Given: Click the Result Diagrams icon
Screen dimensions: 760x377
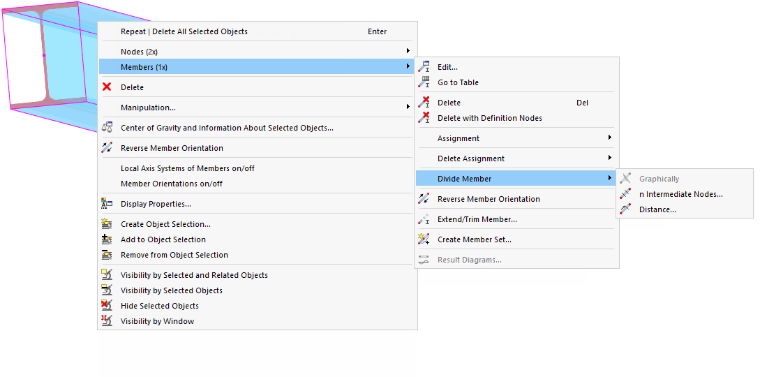Looking at the screenshot, I should (x=424, y=260).
